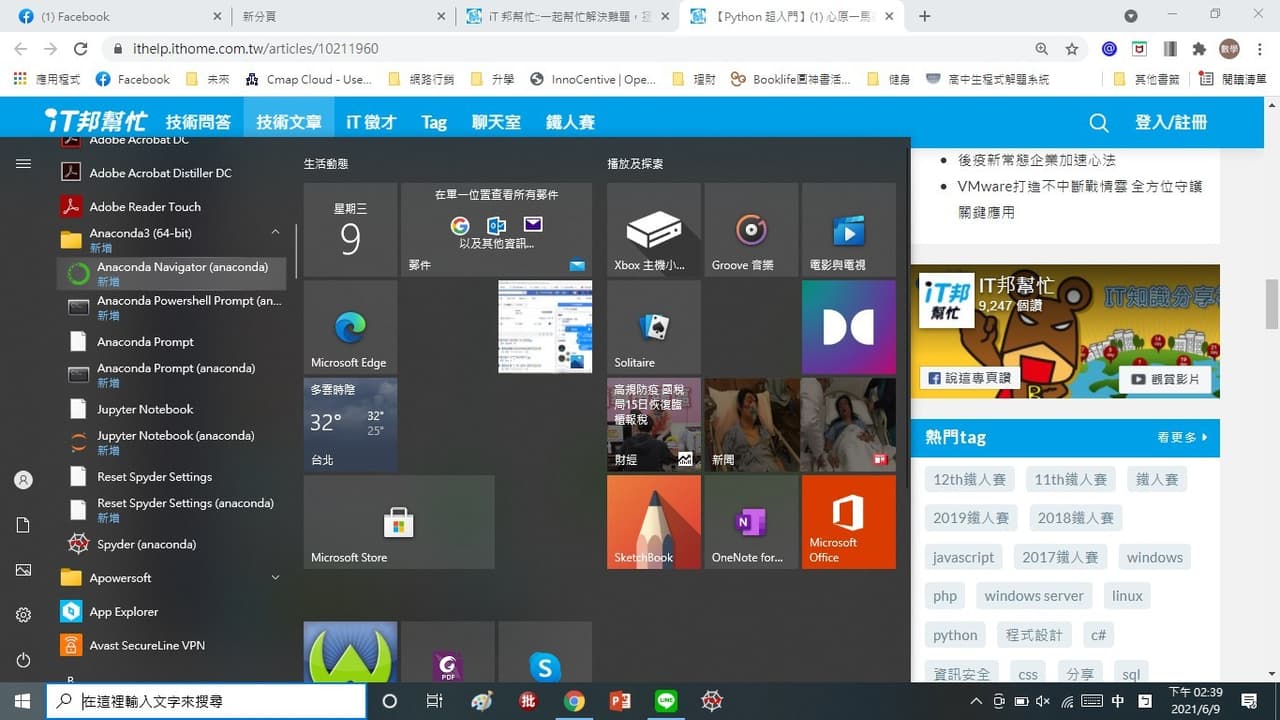This screenshot has width=1280, height=720.
Task: Open Anaconda Powershell Prompt entry
Action: pyautogui.click(x=172, y=307)
